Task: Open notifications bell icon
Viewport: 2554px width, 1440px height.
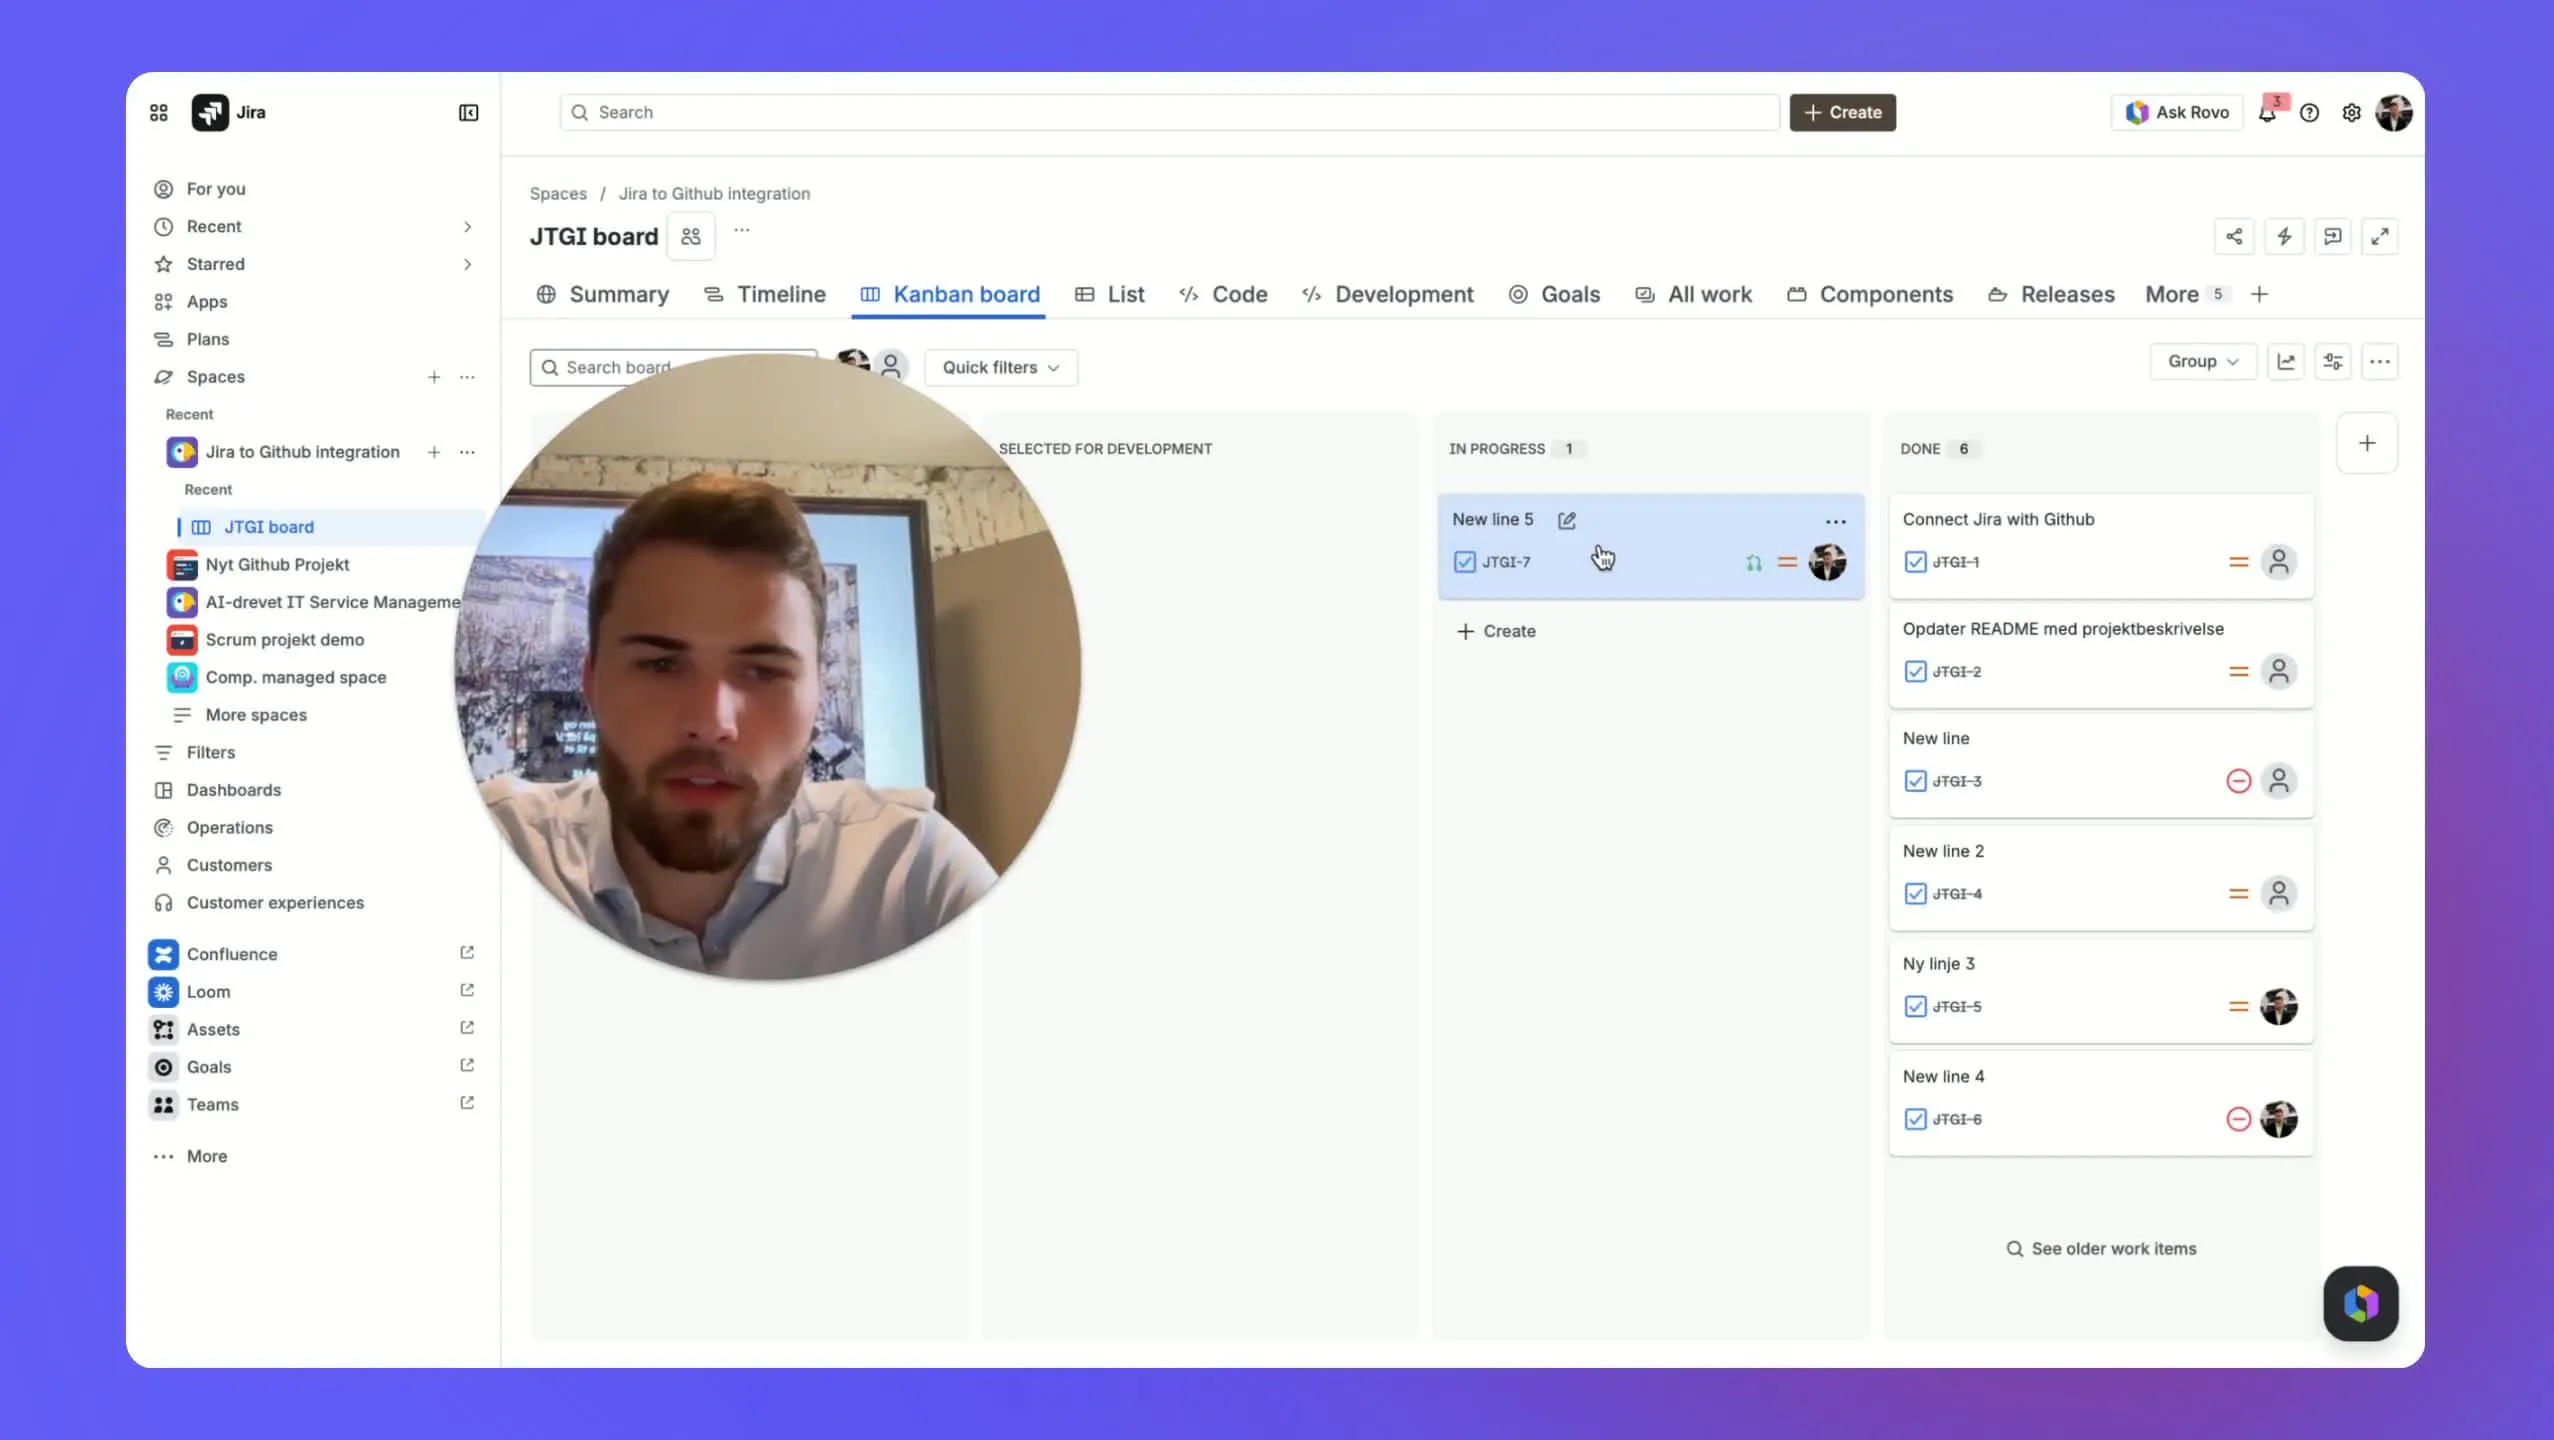Action: coord(2268,112)
